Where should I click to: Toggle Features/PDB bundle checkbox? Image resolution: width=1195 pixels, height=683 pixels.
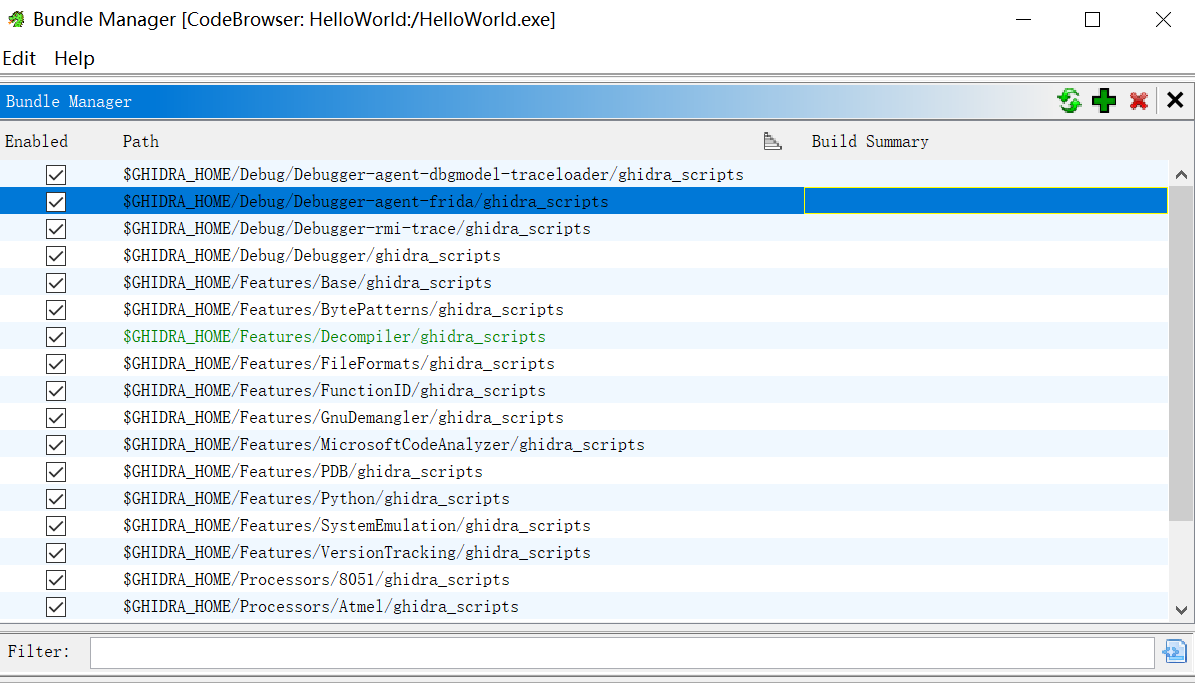(56, 472)
